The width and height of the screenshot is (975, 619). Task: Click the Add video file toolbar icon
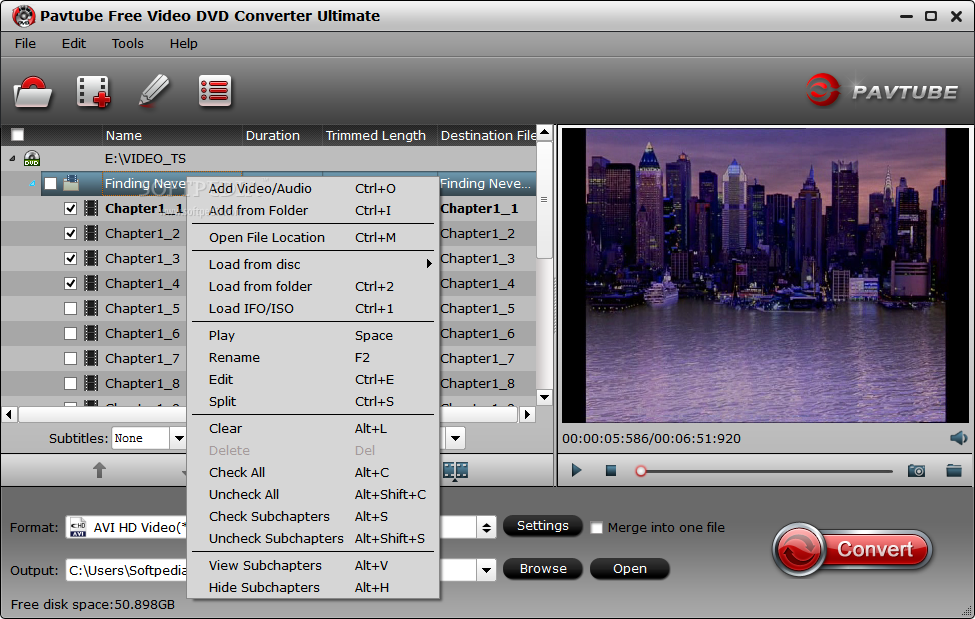(93, 92)
